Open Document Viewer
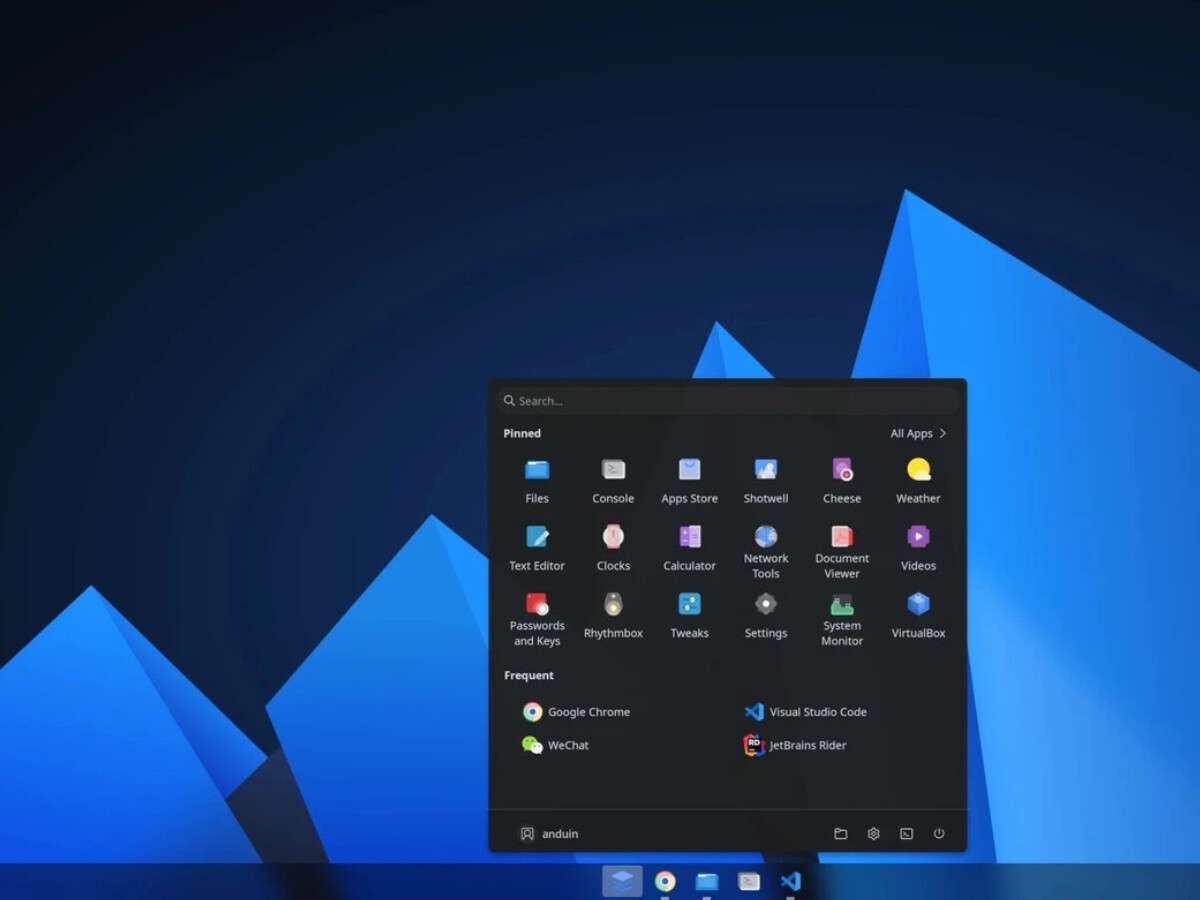This screenshot has height=900, width=1200. (841, 550)
